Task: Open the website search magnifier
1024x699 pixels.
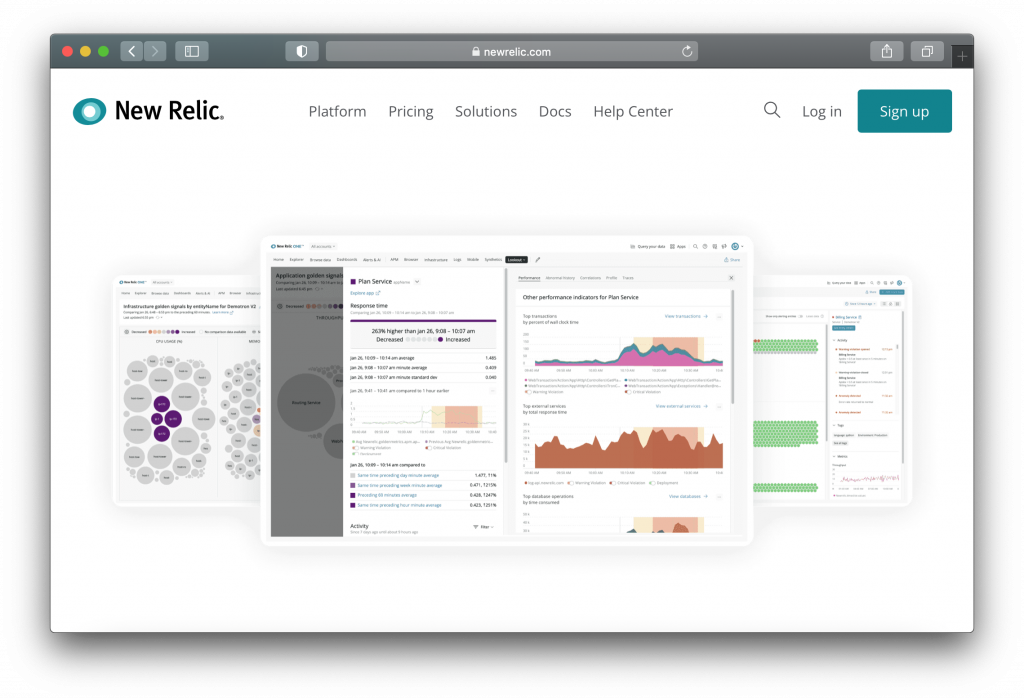Action: 772,110
